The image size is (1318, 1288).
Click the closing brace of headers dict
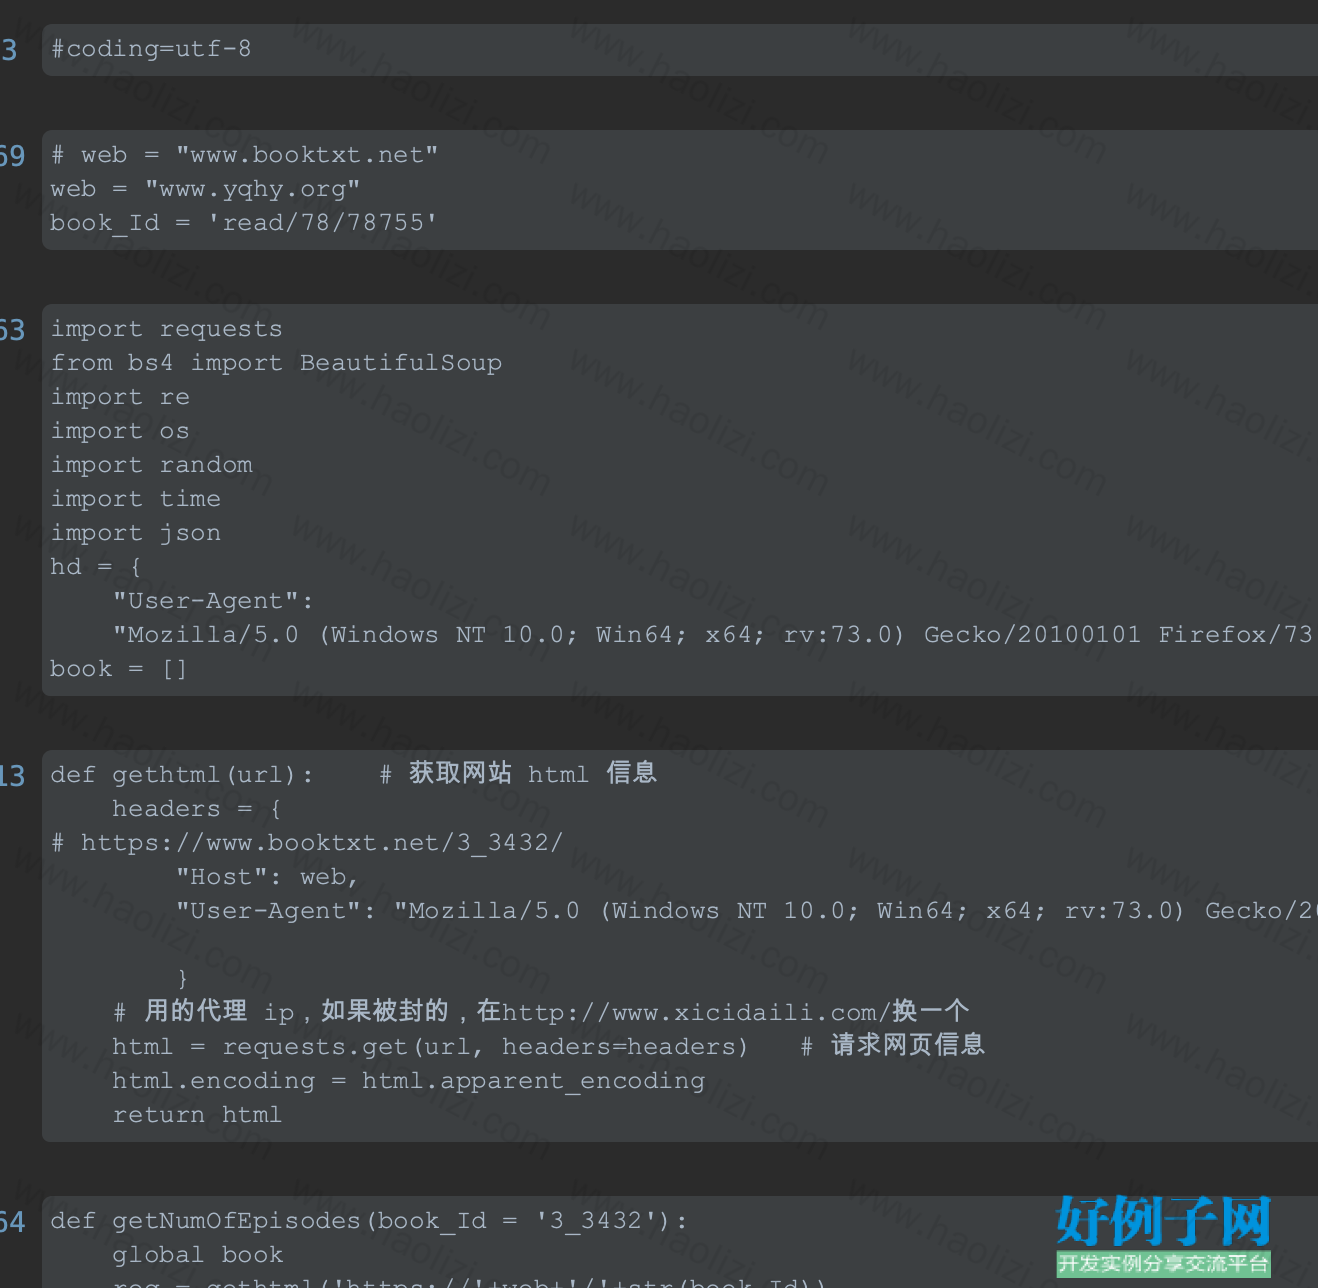(x=182, y=977)
